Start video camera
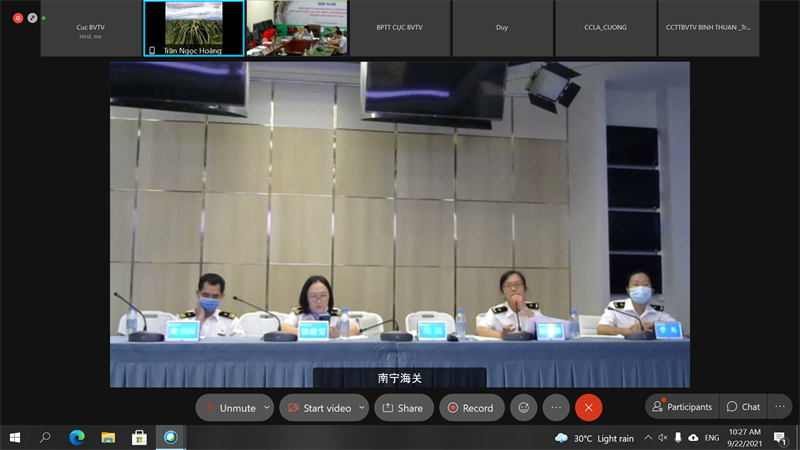The image size is (800, 450). pyautogui.click(x=319, y=408)
